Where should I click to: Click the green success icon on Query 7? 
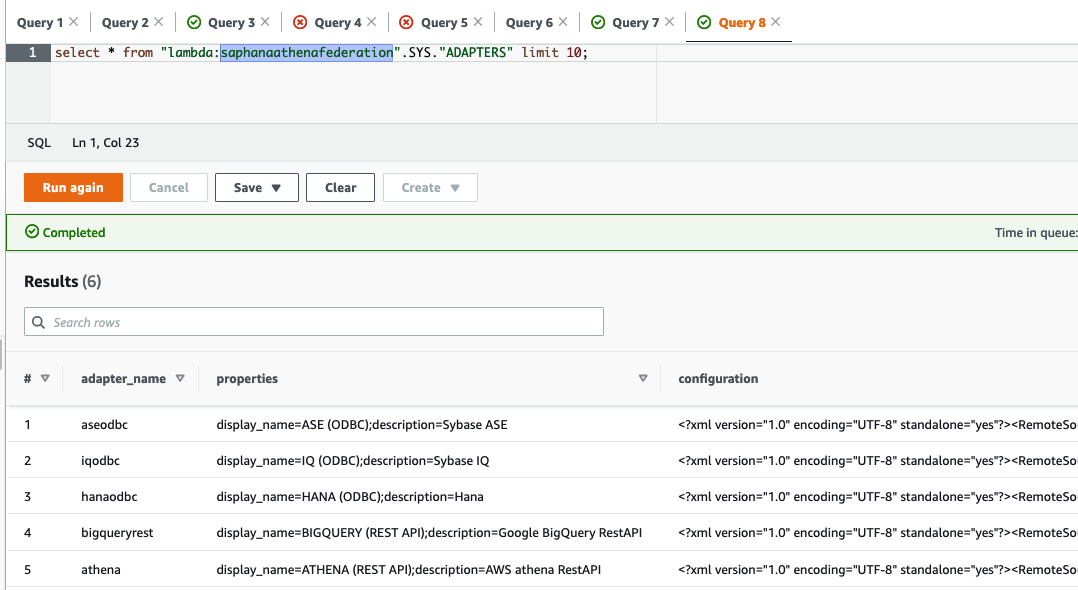coord(598,22)
